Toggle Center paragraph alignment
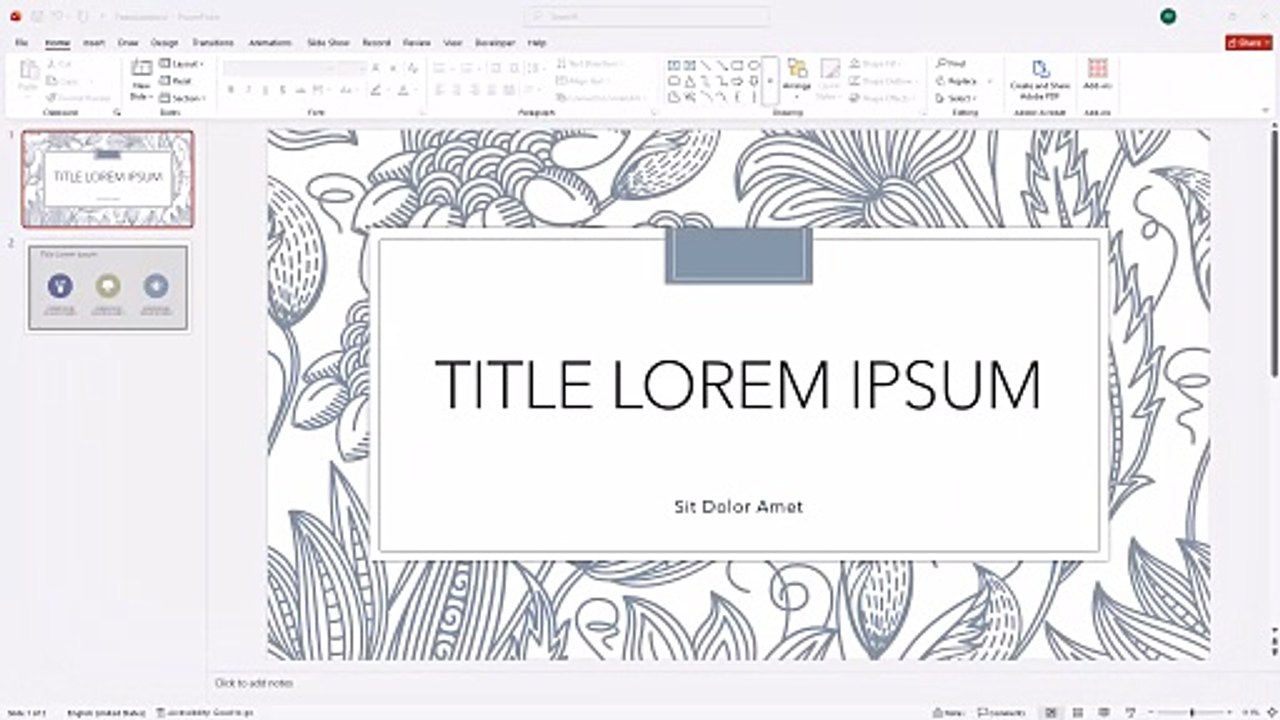 coord(457,90)
